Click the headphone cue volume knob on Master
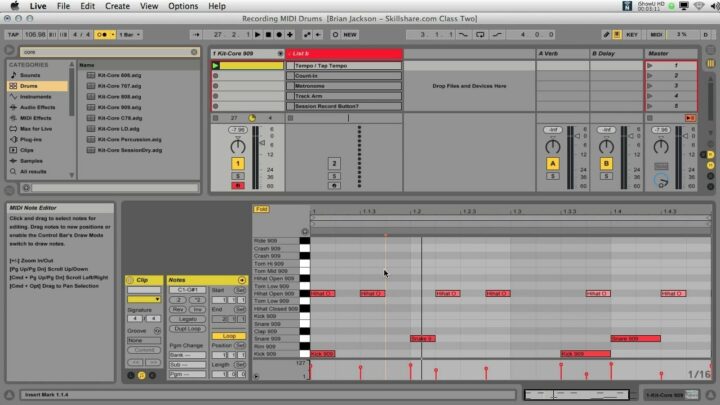This screenshot has width=720, height=405. coord(660,180)
